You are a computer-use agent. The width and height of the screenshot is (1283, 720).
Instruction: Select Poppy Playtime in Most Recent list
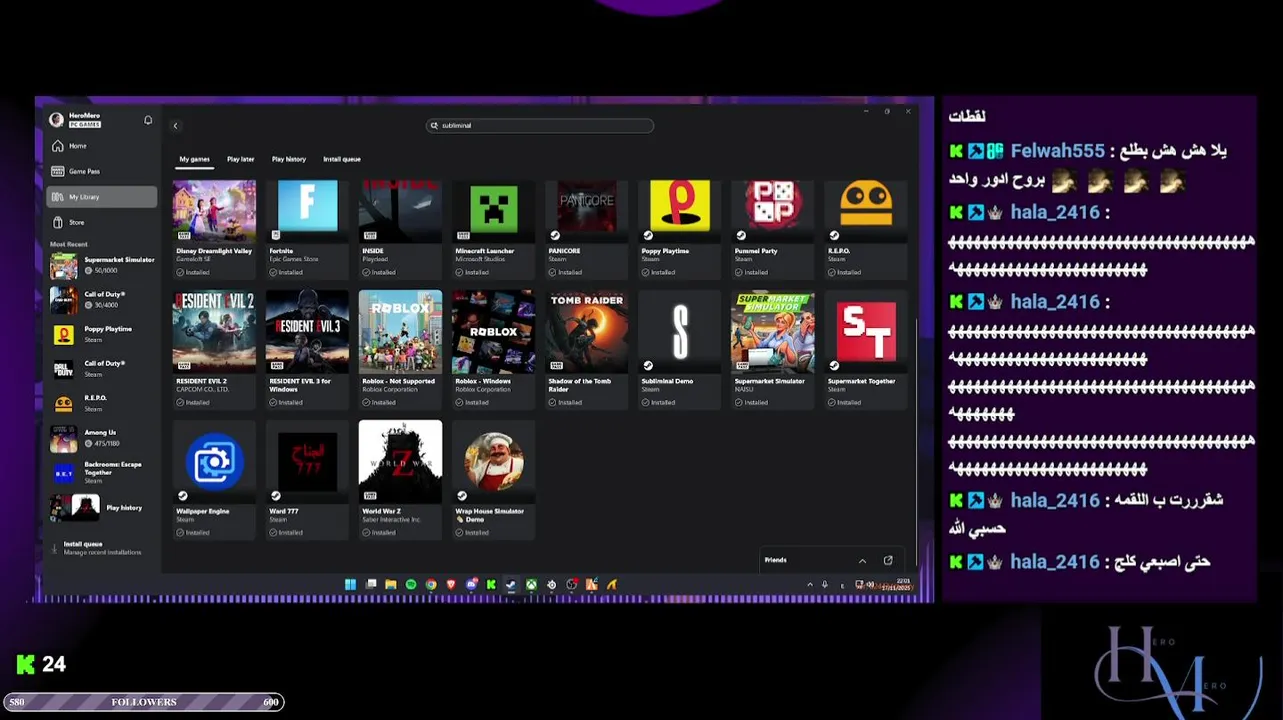pyautogui.click(x=102, y=334)
